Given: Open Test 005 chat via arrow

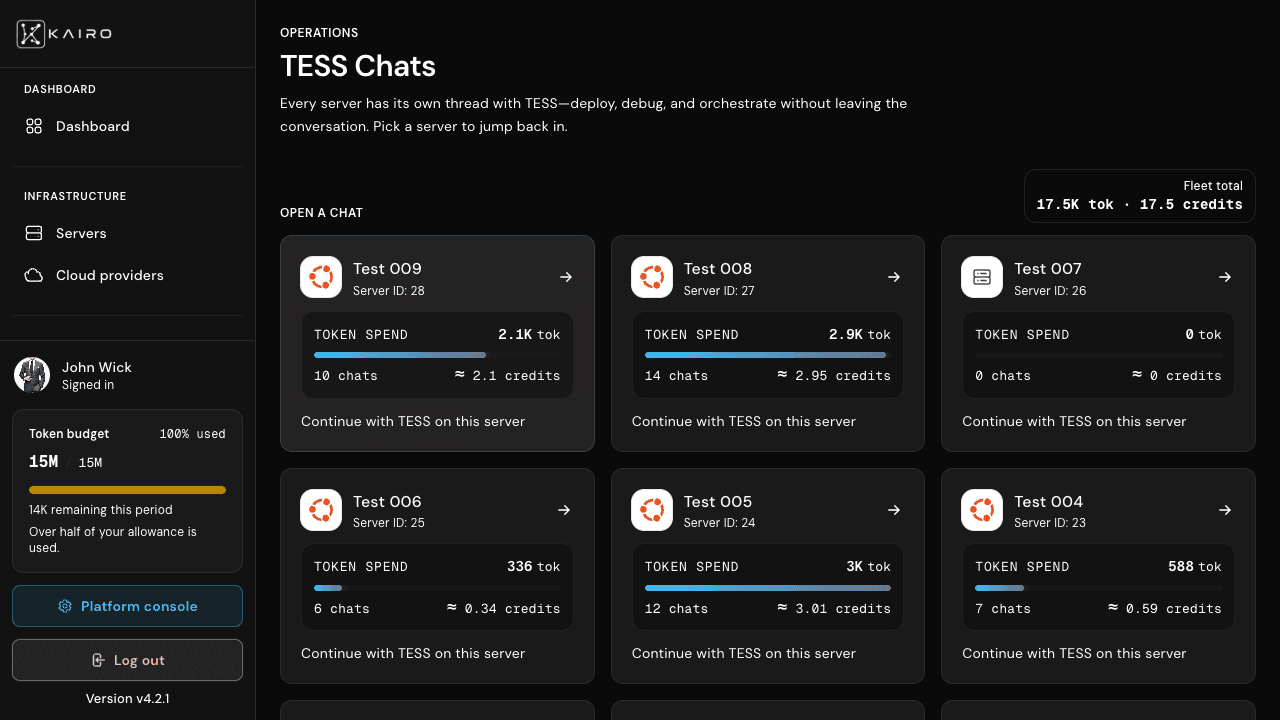Looking at the screenshot, I should pyautogui.click(x=894, y=510).
